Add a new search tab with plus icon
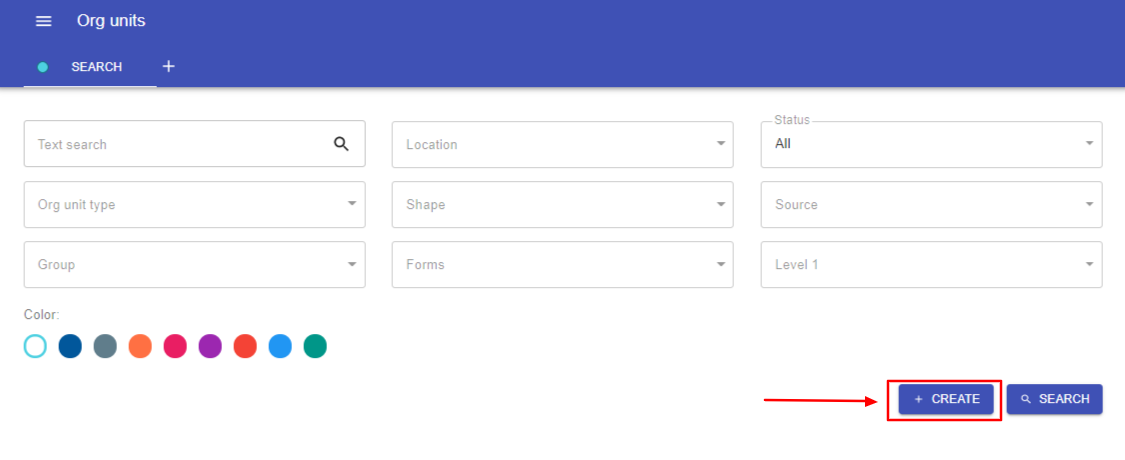The width and height of the screenshot is (1125, 460). pyautogui.click(x=169, y=67)
